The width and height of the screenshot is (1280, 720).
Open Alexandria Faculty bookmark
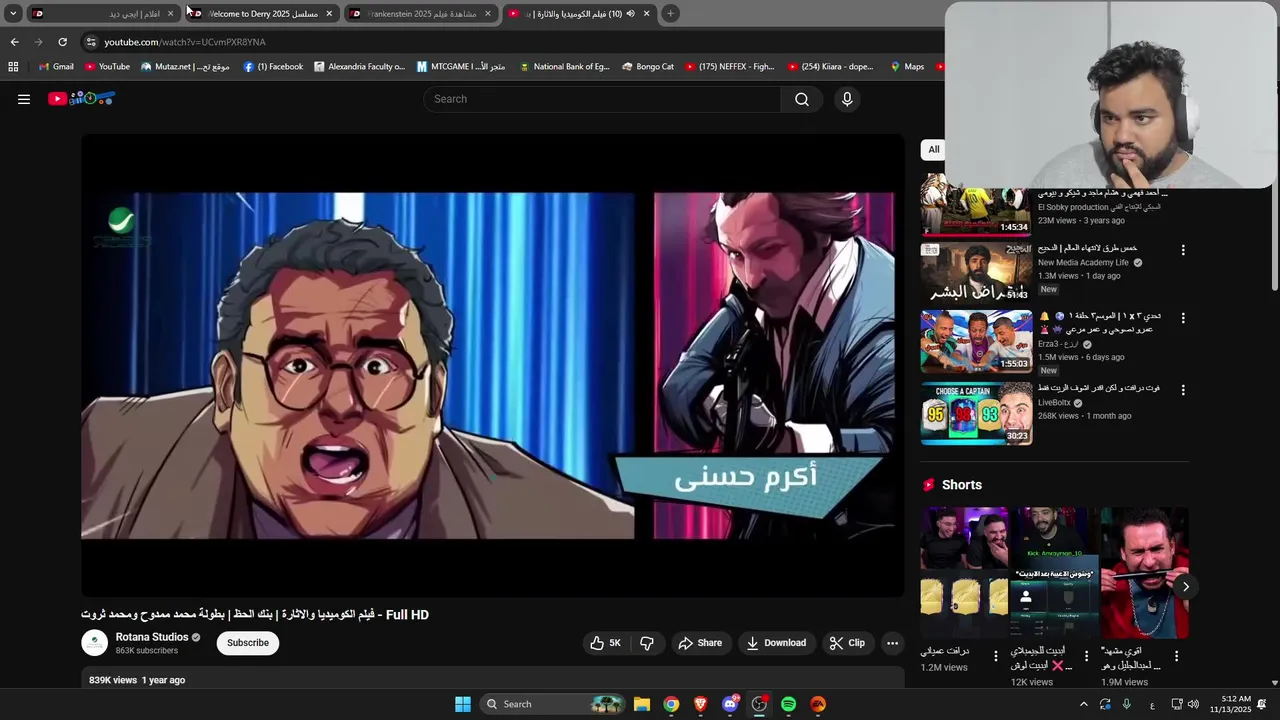coord(359,67)
